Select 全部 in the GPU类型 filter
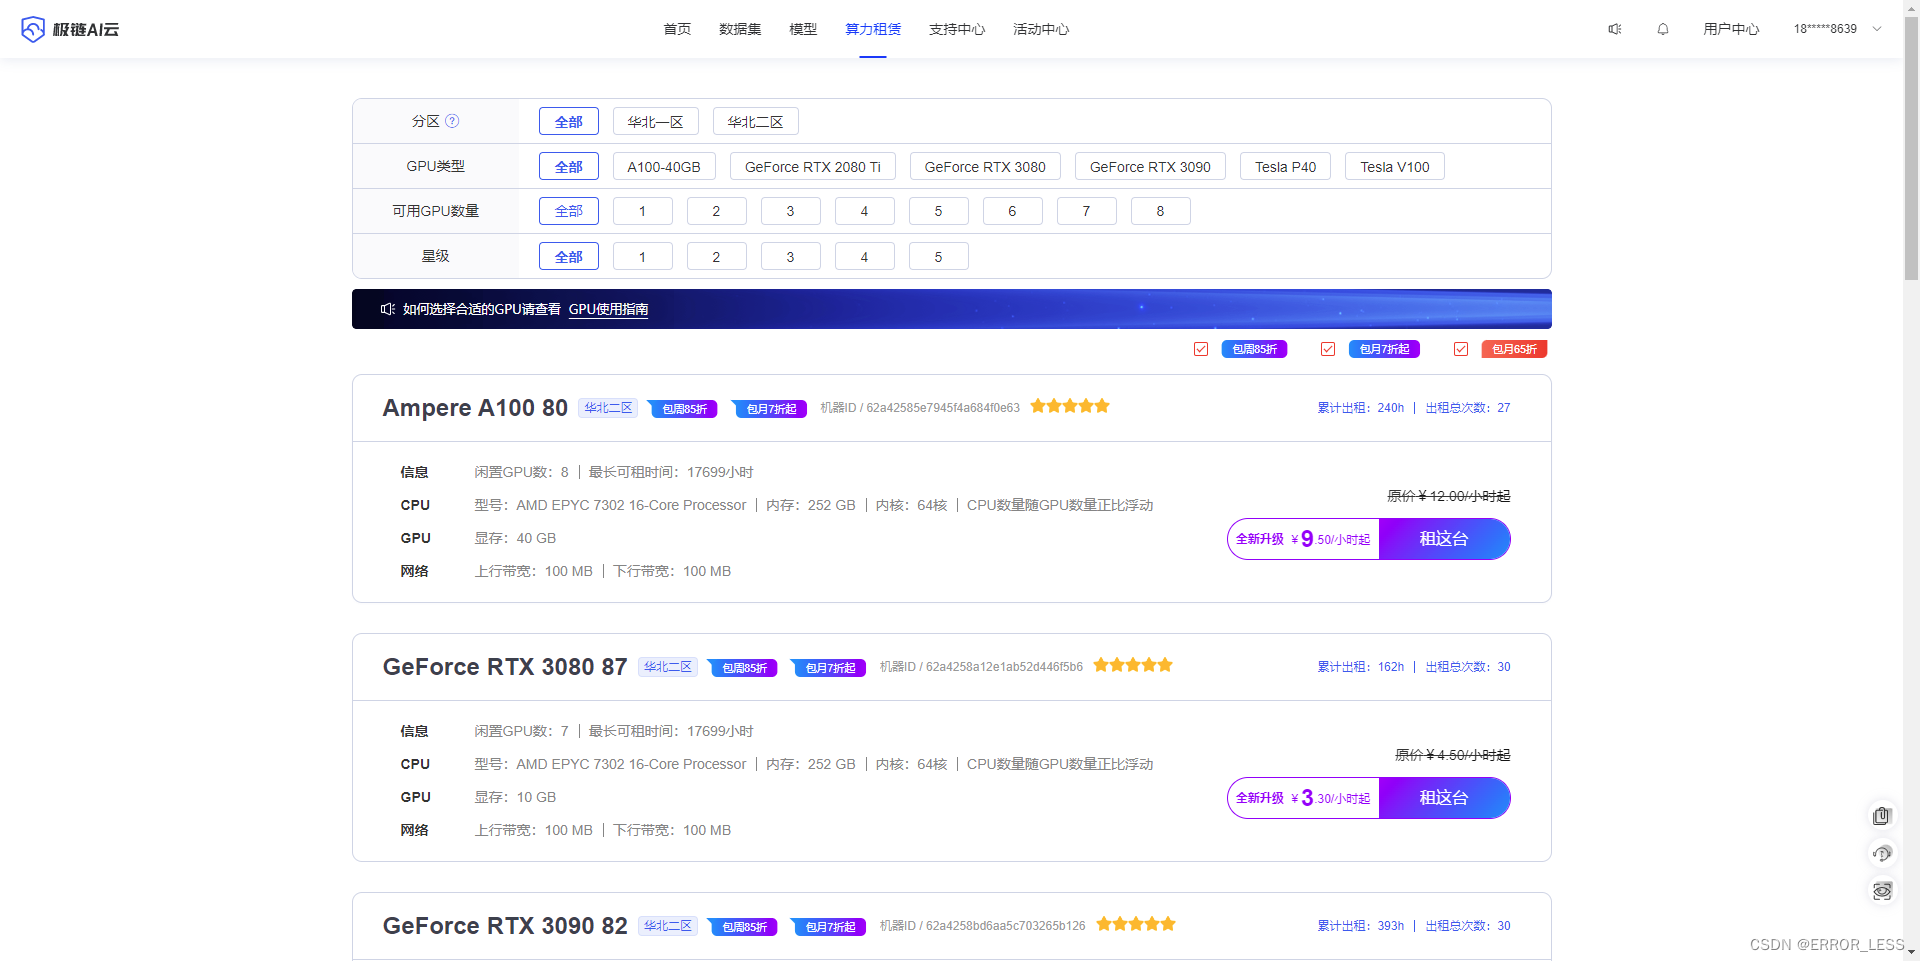1920x961 pixels. coord(569,166)
